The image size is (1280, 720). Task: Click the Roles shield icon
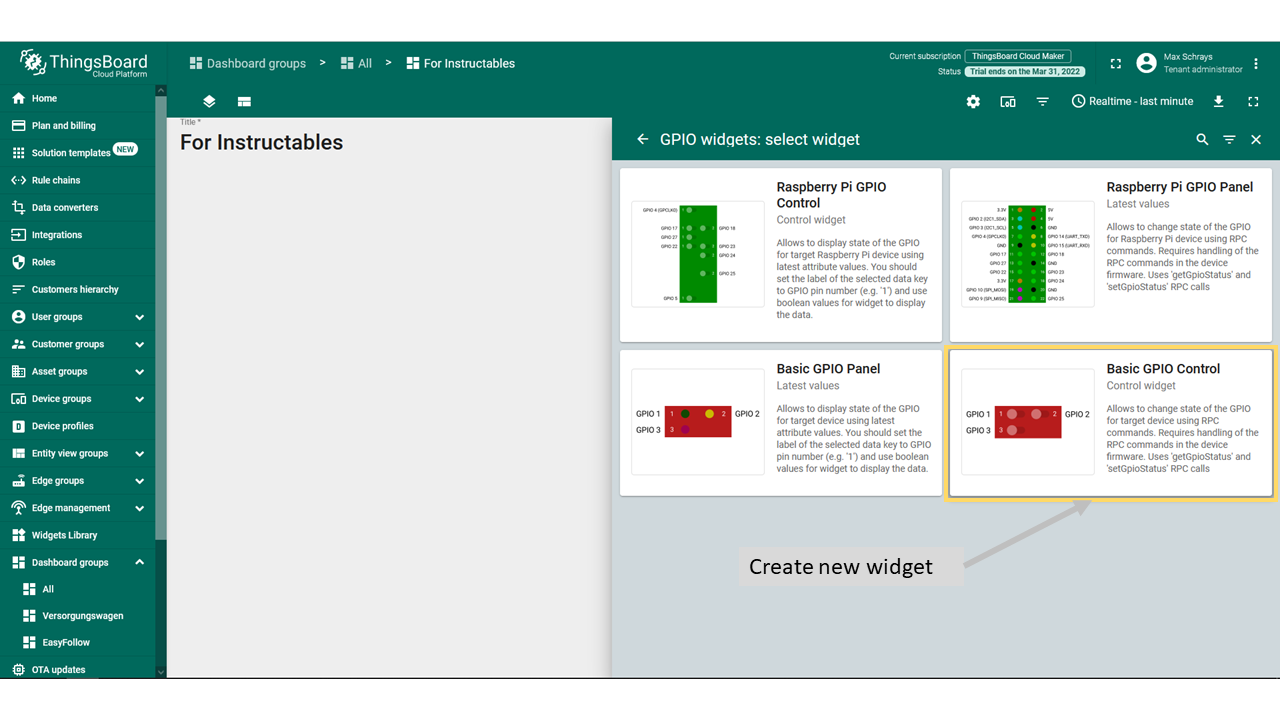(x=18, y=262)
